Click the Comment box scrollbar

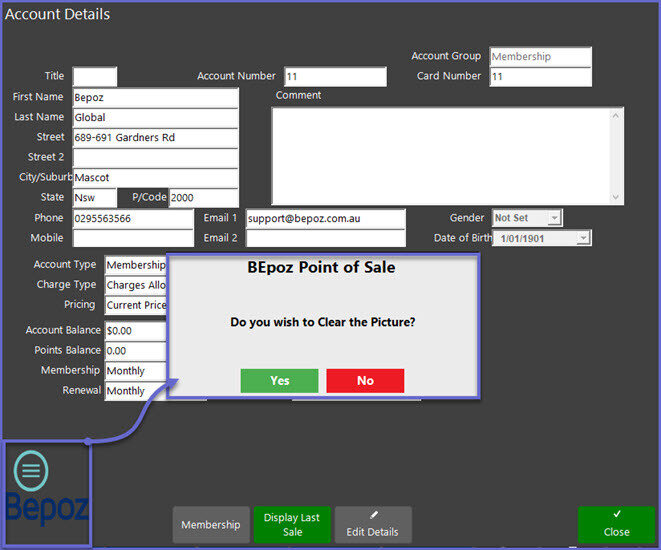pyautogui.click(x=616, y=156)
